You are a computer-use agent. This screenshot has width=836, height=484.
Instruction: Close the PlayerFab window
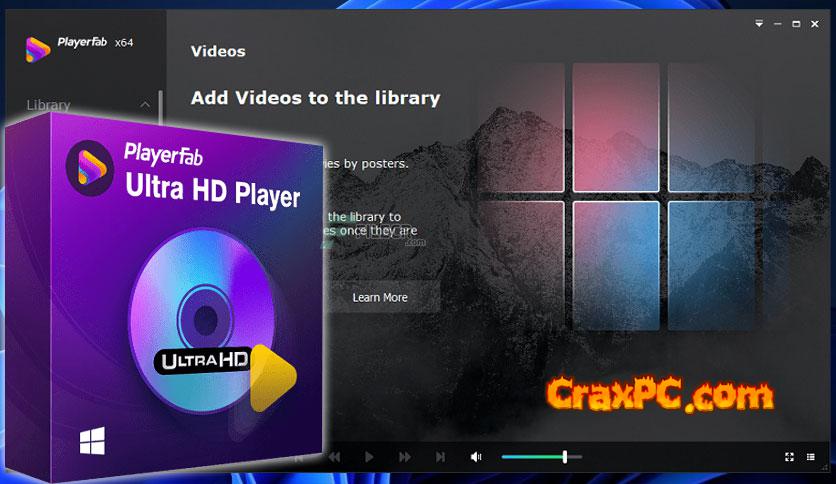(815, 24)
